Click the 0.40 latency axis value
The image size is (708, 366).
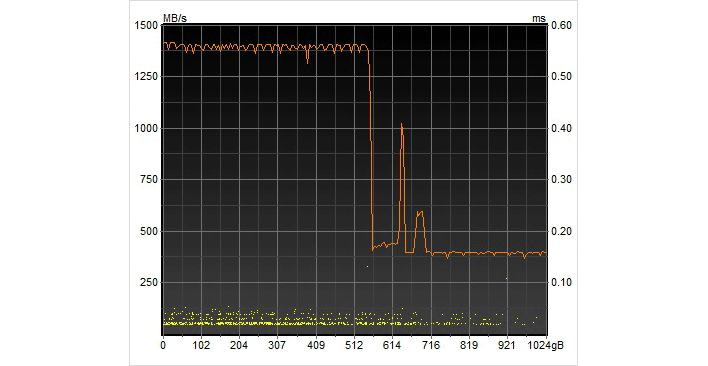click(561, 128)
